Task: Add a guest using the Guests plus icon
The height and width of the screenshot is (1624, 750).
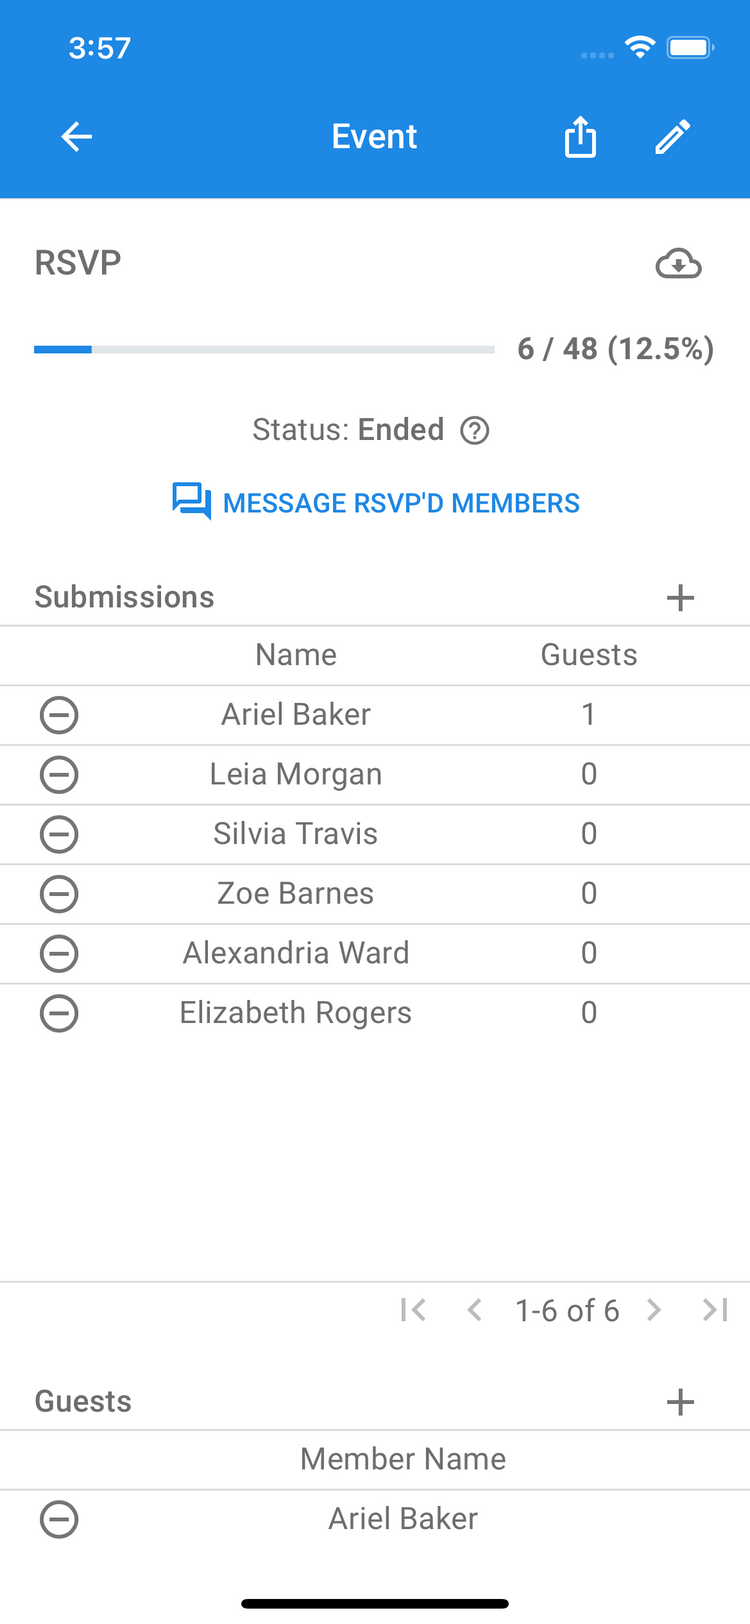Action: [680, 1402]
